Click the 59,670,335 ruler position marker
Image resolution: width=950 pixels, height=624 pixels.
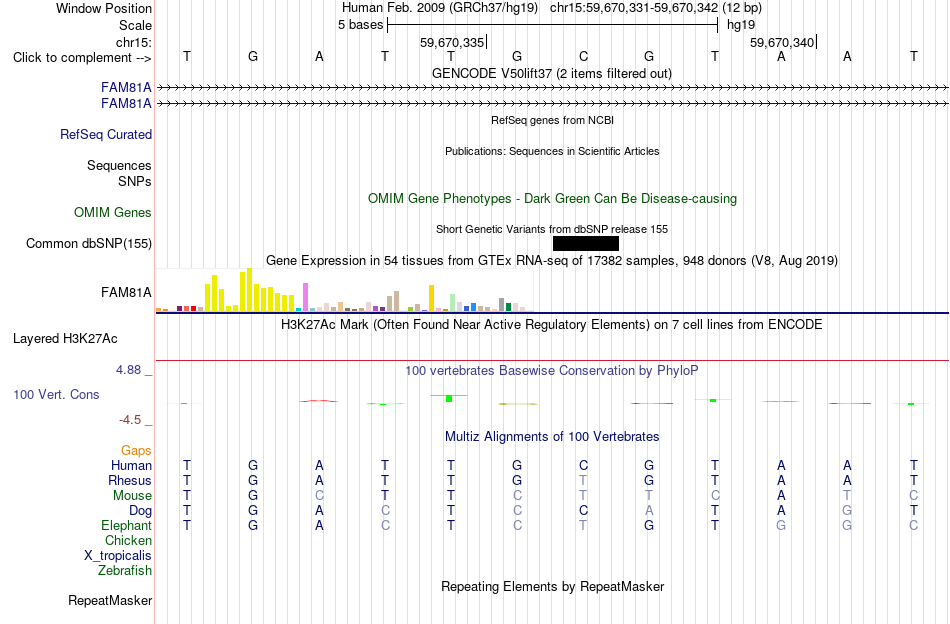point(452,42)
